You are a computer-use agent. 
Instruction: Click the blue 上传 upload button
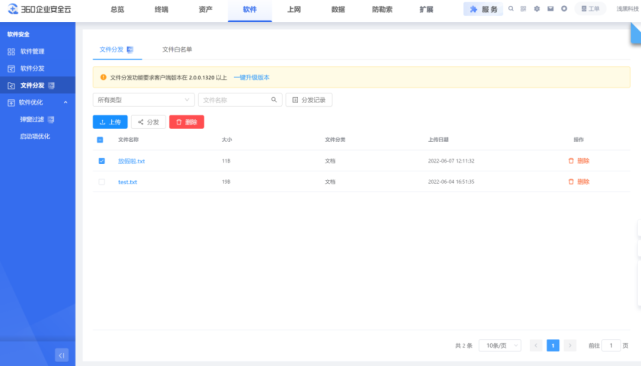coord(110,122)
